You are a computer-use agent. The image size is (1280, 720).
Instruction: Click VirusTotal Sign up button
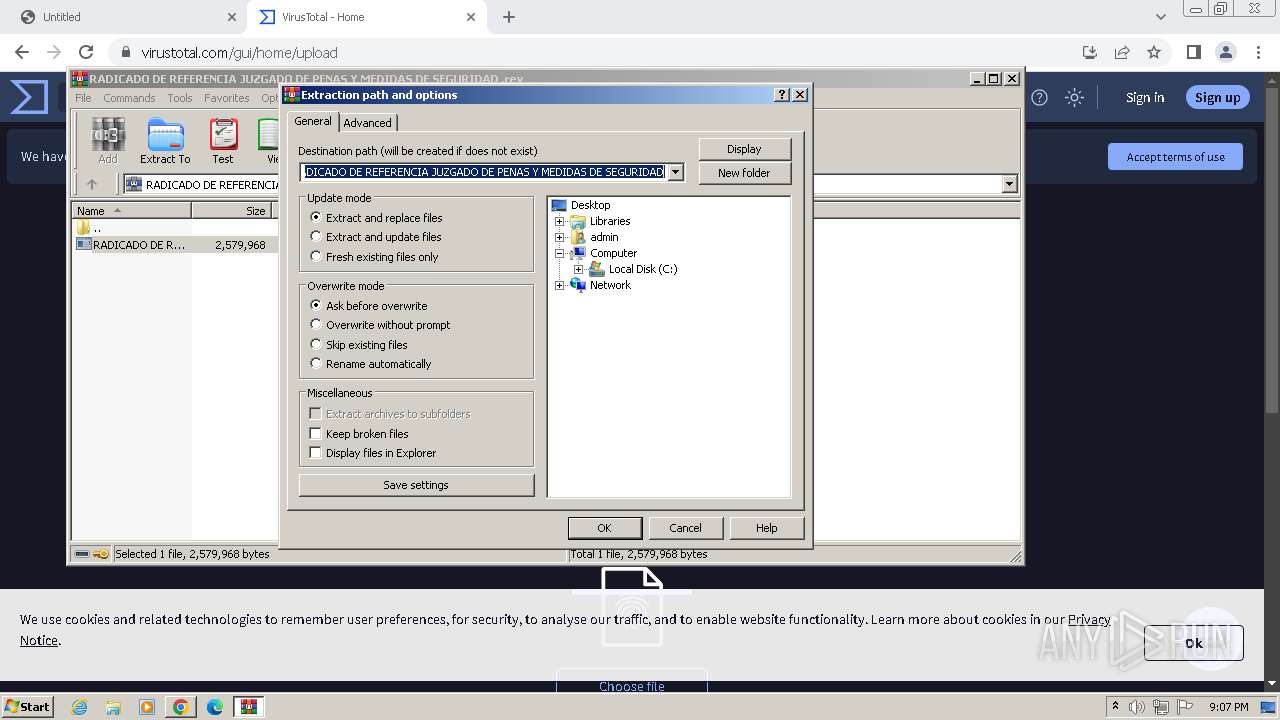click(x=1217, y=97)
